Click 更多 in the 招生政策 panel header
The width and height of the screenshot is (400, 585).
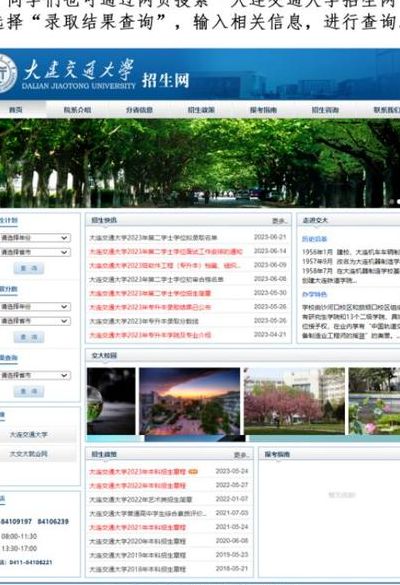click(241, 455)
